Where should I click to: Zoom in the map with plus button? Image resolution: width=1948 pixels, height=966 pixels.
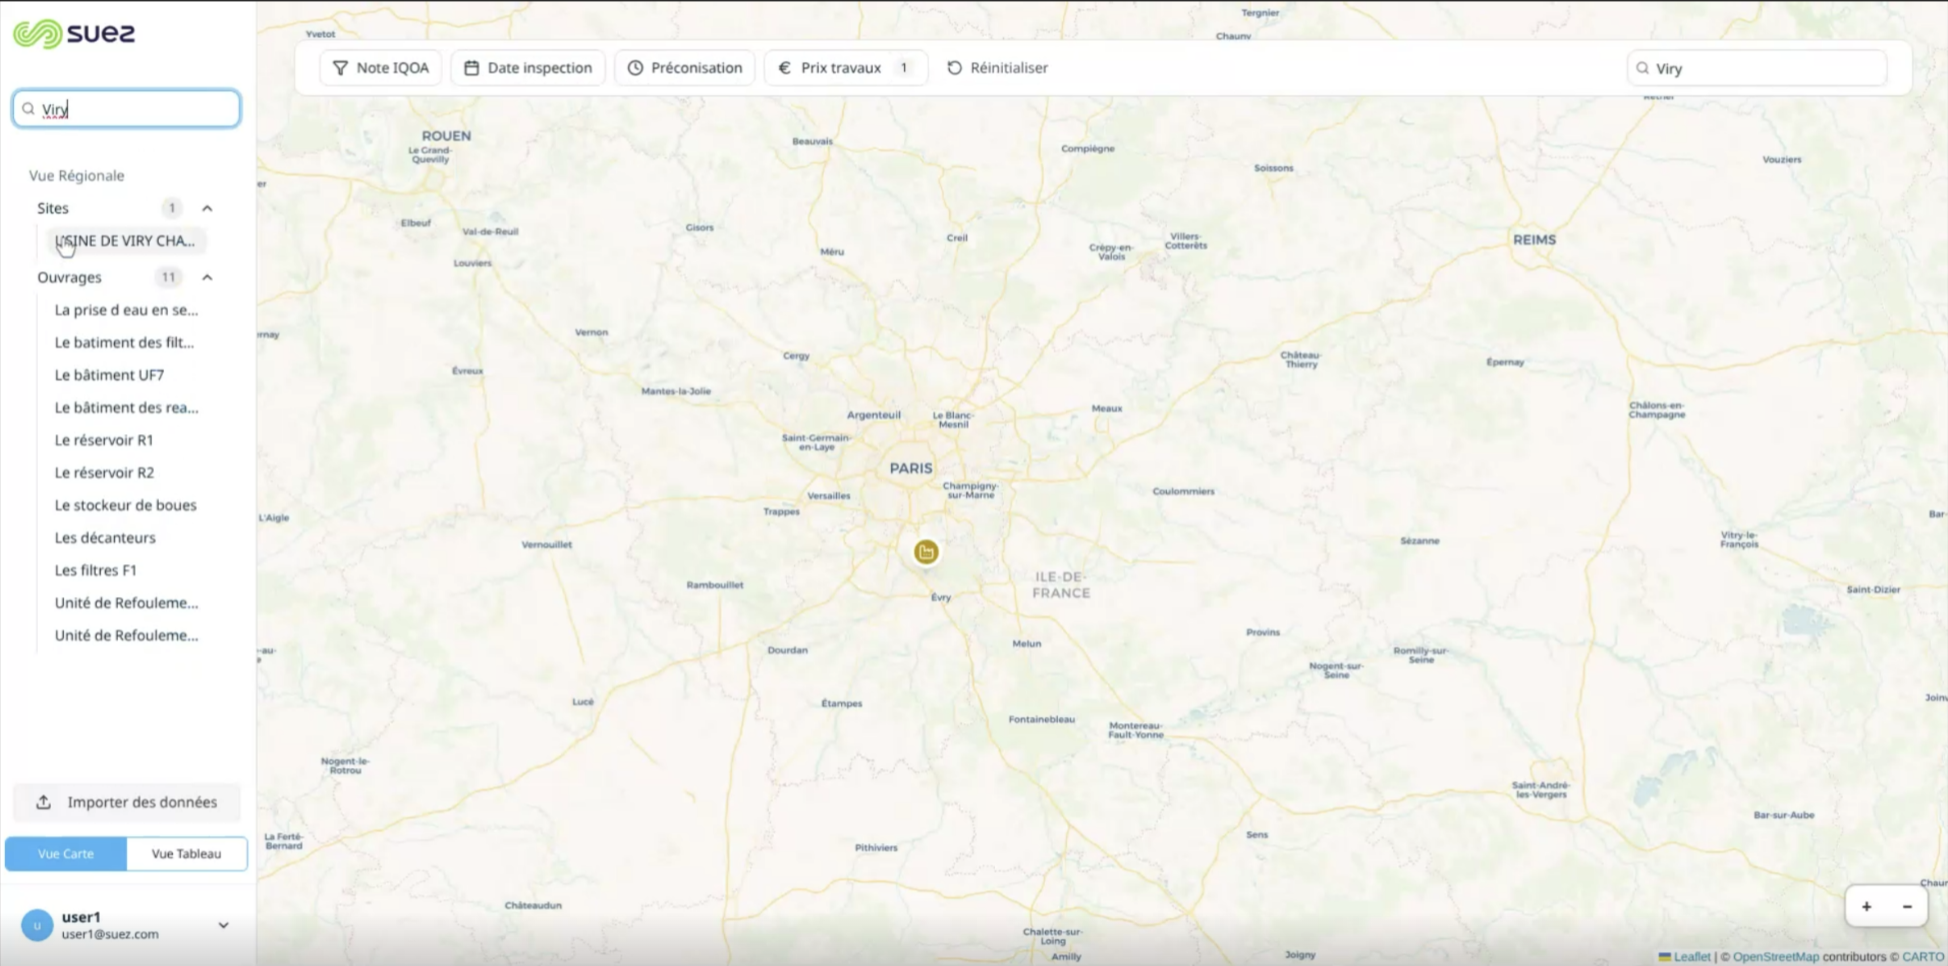(x=1866, y=906)
